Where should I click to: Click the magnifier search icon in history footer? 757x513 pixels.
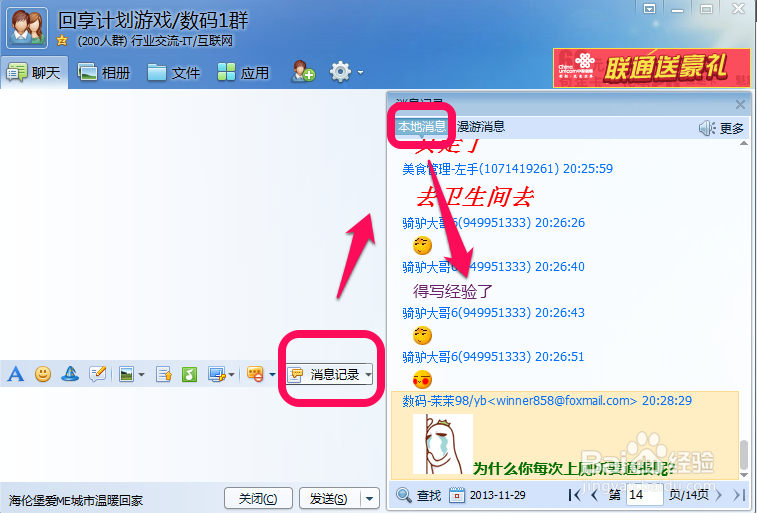coord(404,495)
